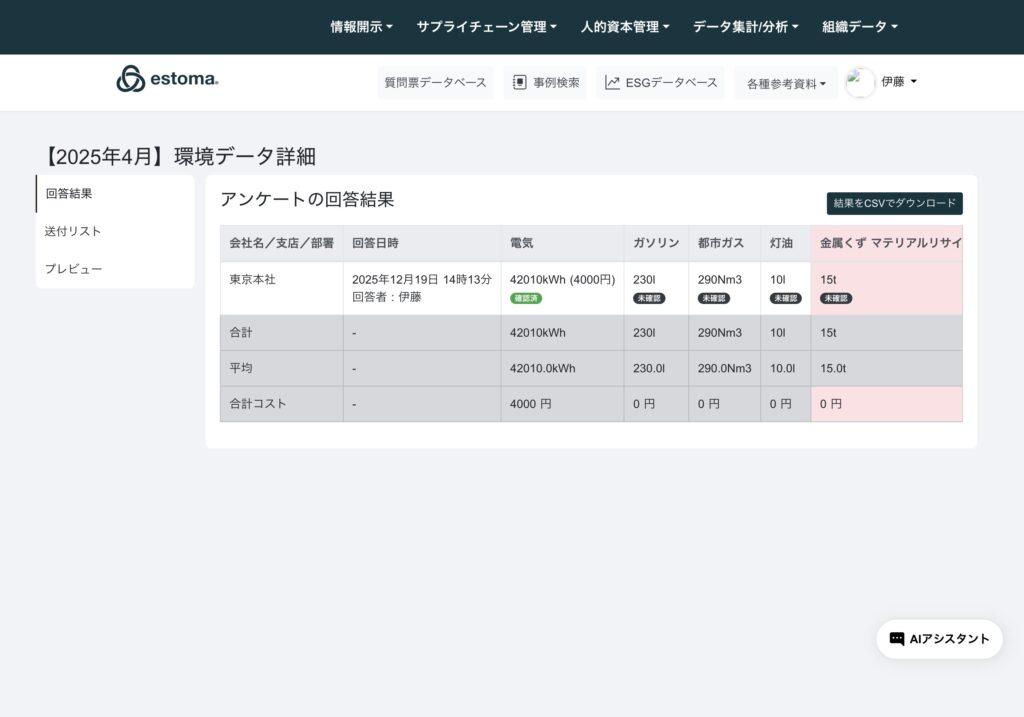The width and height of the screenshot is (1024, 717).
Task: Click the 未確認 badge under 金属くず
Action: click(x=836, y=298)
